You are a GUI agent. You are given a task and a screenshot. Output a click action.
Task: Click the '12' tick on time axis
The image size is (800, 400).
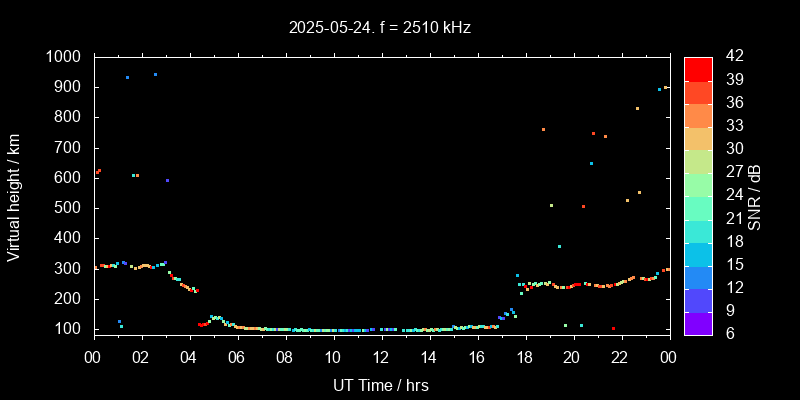coord(381,356)
